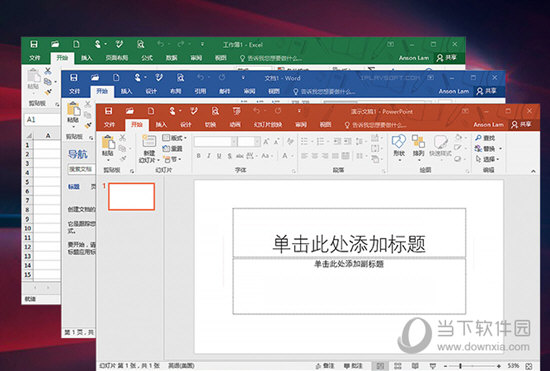Screen dimensions: 550x371
Task: Click Arrange icon in PowerPoint drawing group
Action: click(x=418, y=142)
